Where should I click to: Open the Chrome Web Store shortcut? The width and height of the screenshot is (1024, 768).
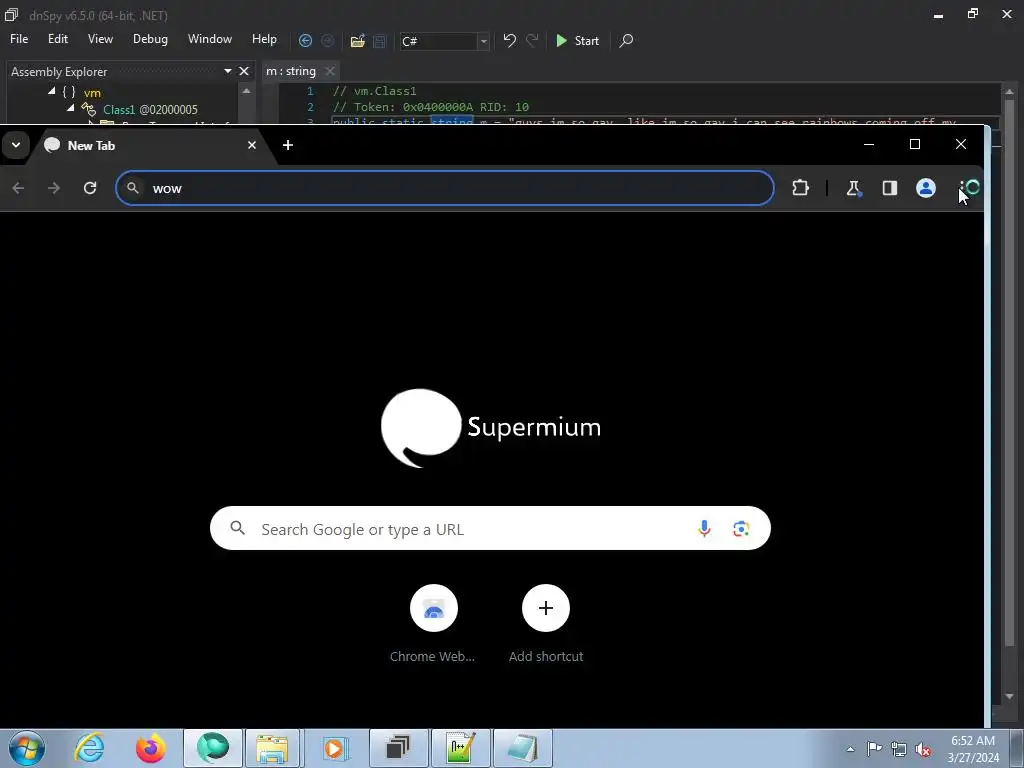(x=433, y=623)
